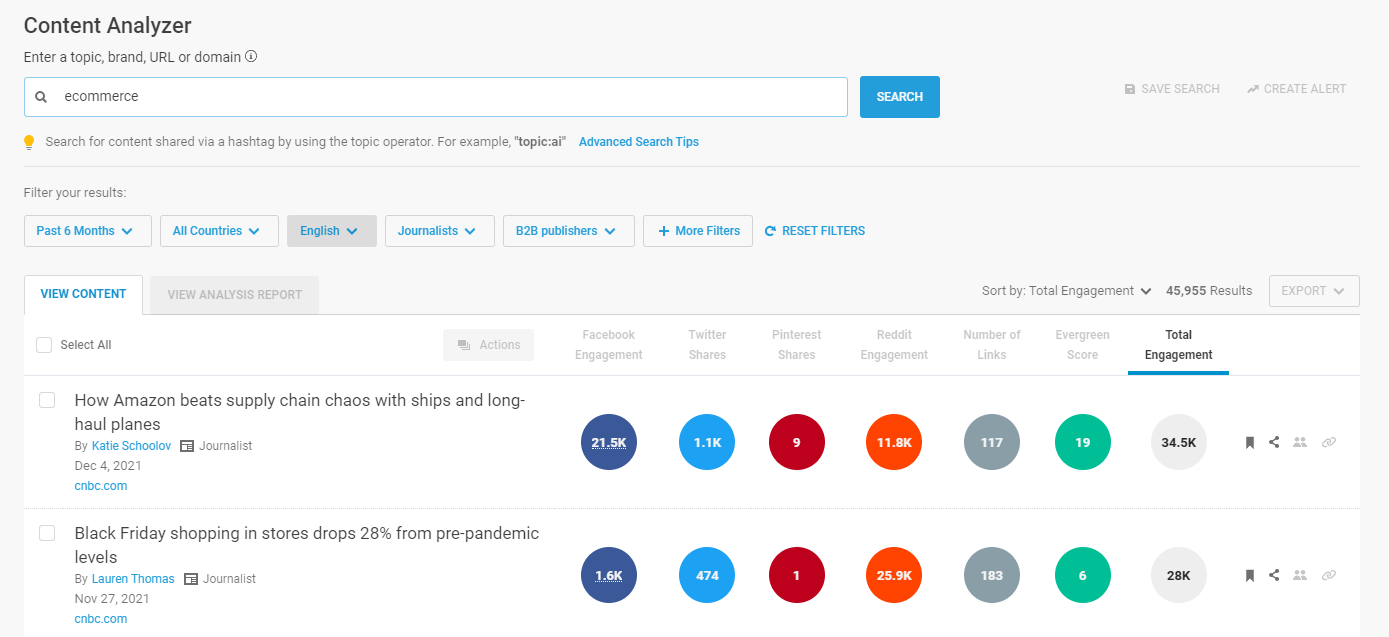View backlinks of the Black Friday article

[x=1329, y=575]
